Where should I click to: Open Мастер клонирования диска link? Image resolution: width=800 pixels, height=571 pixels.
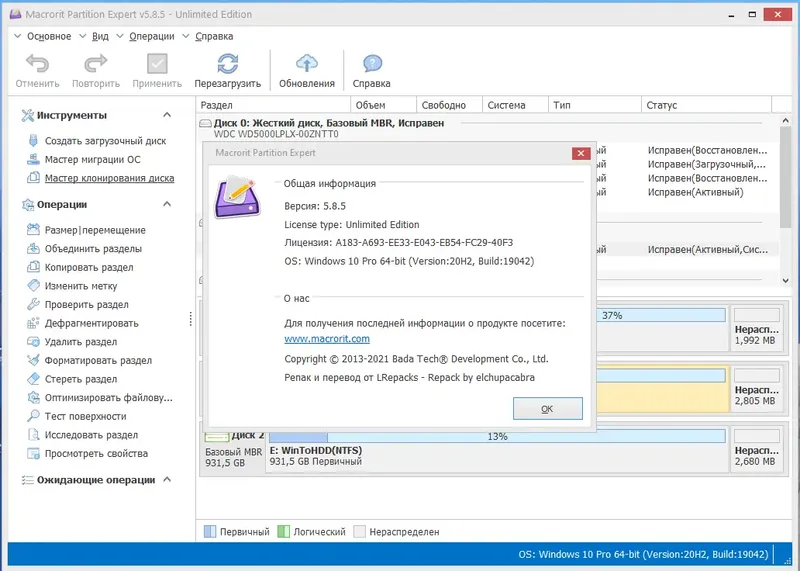click(x=109, y=178)
